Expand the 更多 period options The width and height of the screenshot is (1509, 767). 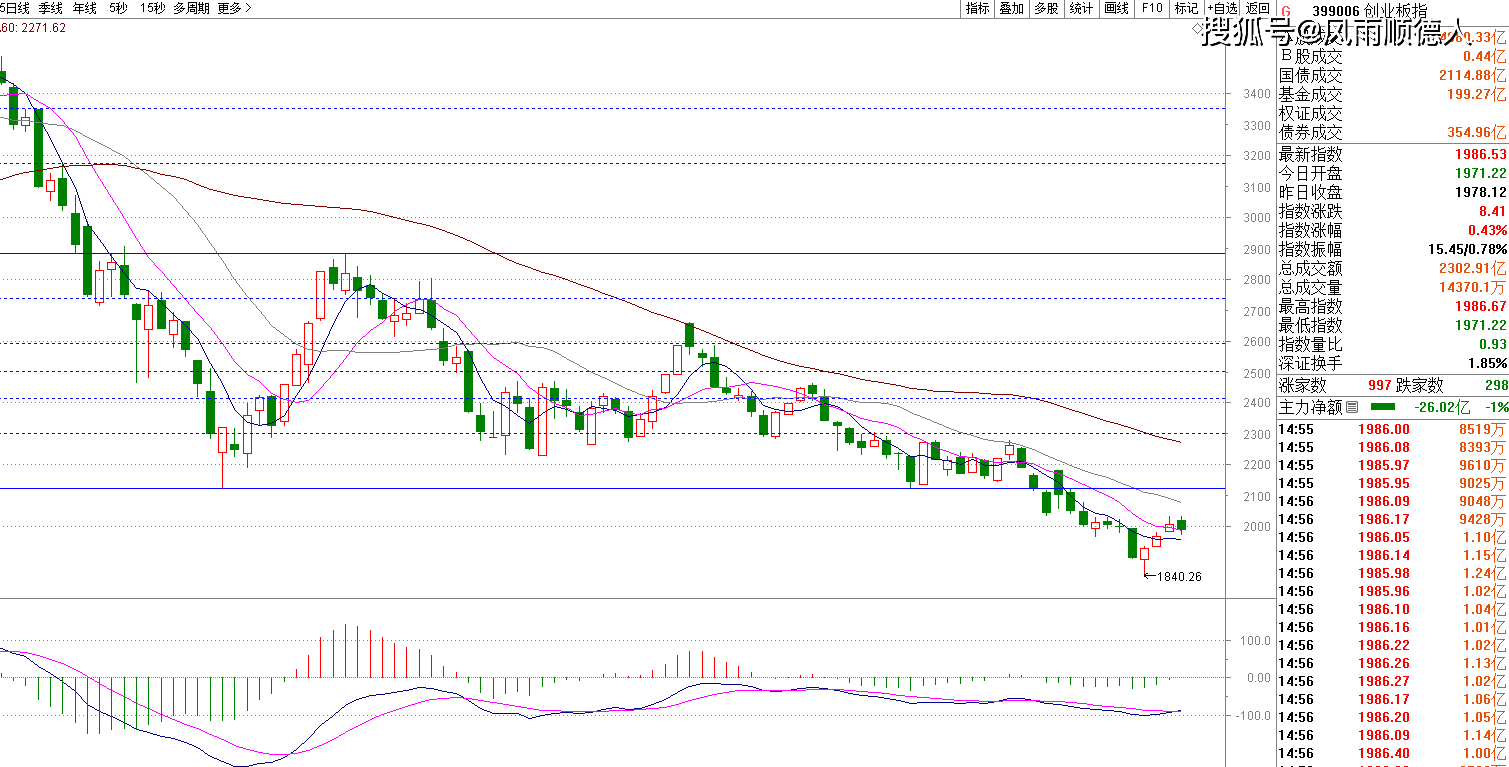point(233,8)
